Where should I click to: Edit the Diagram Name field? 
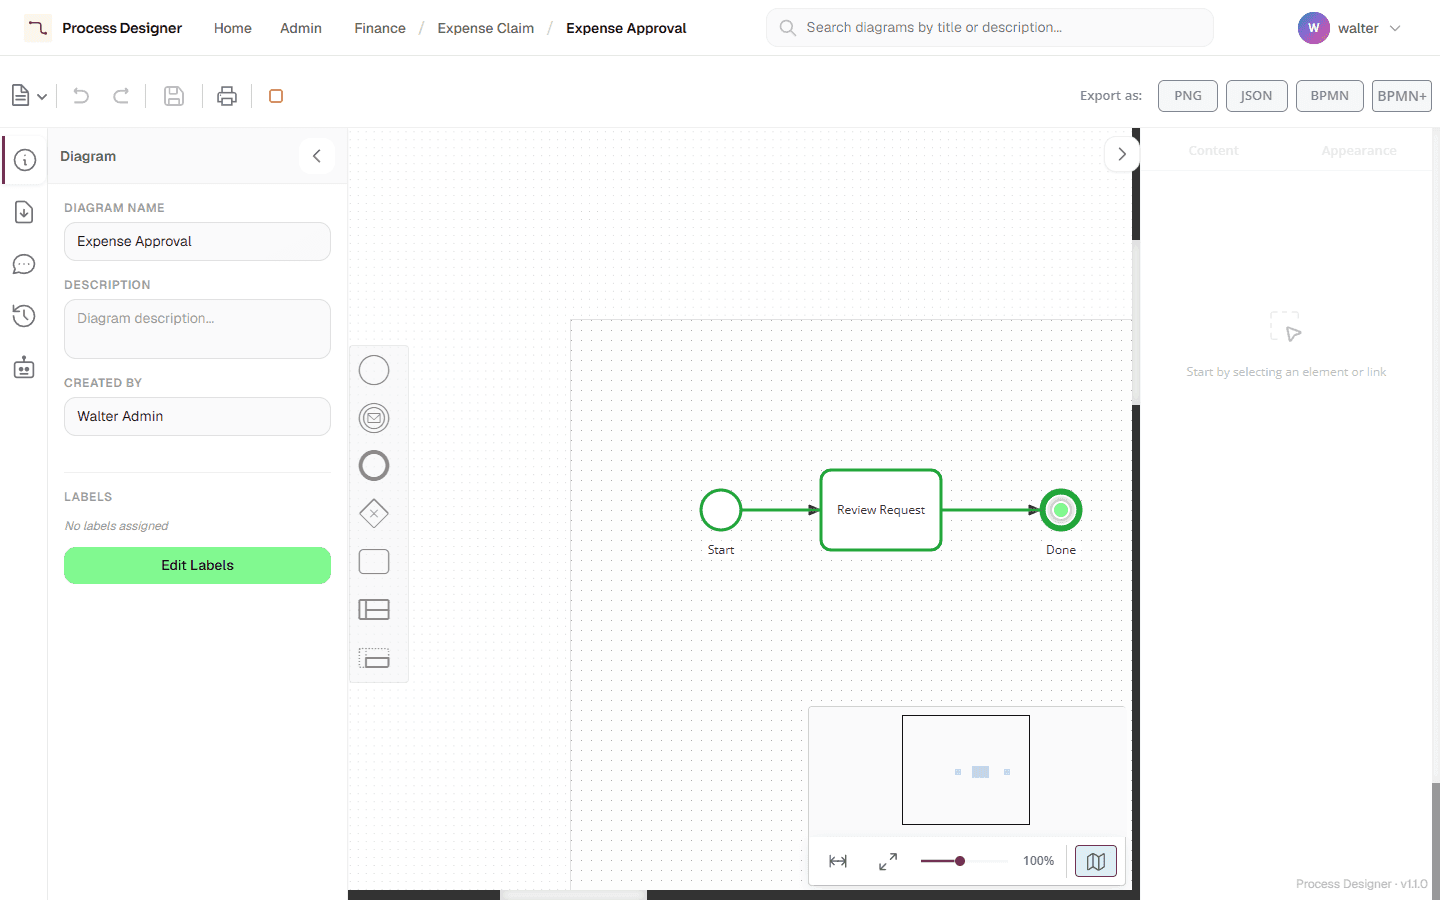tap(197, 241)
